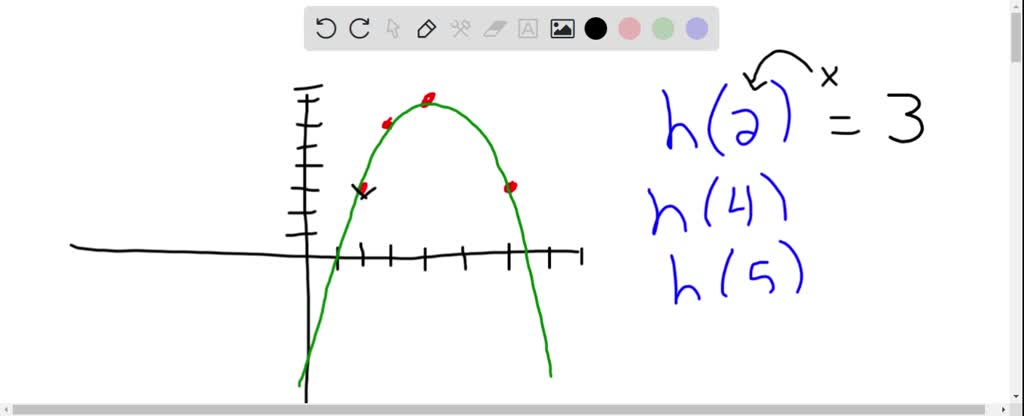Select the pointer selection tool
1024x416 pixels.
coord(393,29)
